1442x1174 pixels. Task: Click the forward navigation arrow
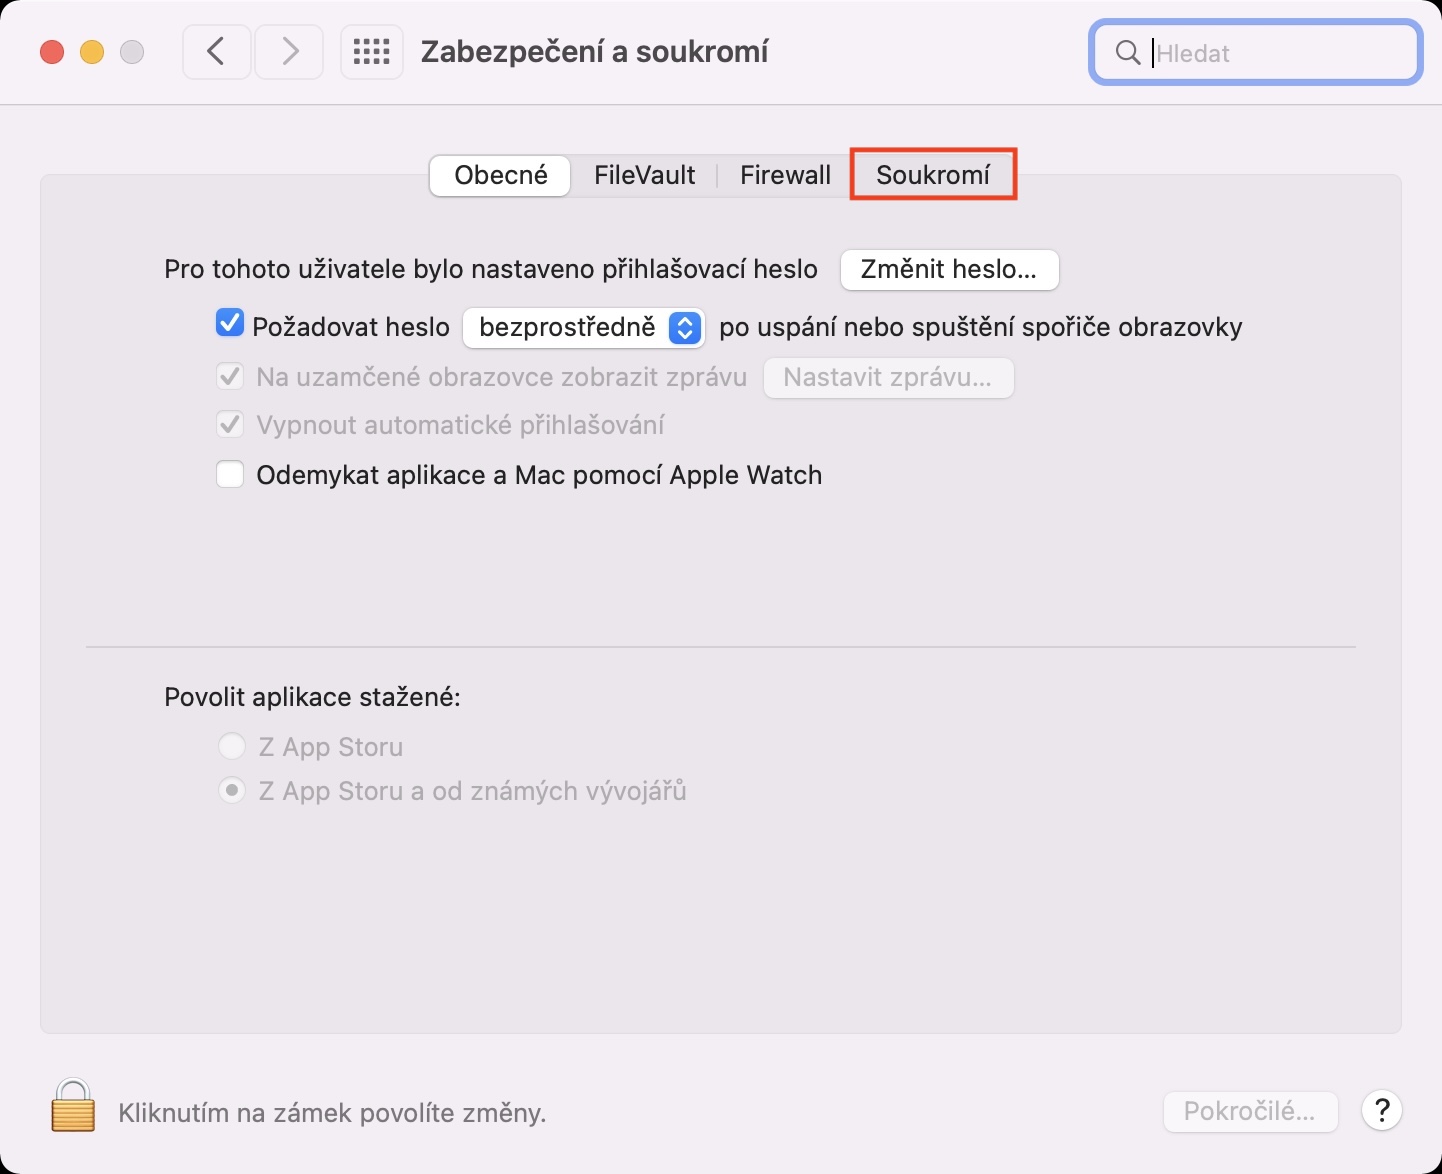(289, 52)
